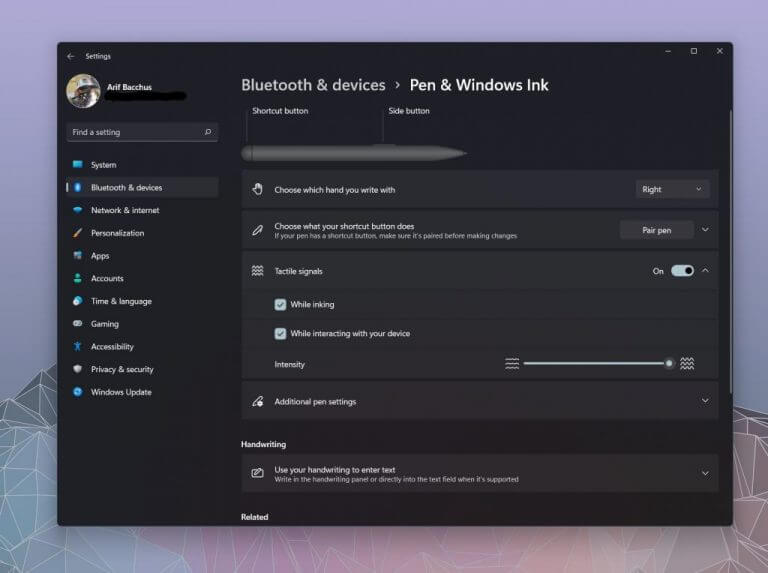Go to Apps settings

[x=143, y=255]
